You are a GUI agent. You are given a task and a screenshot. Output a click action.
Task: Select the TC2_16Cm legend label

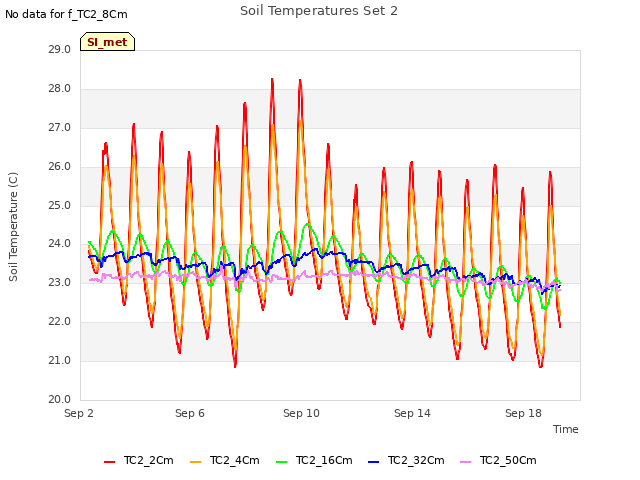coord(324,460)
